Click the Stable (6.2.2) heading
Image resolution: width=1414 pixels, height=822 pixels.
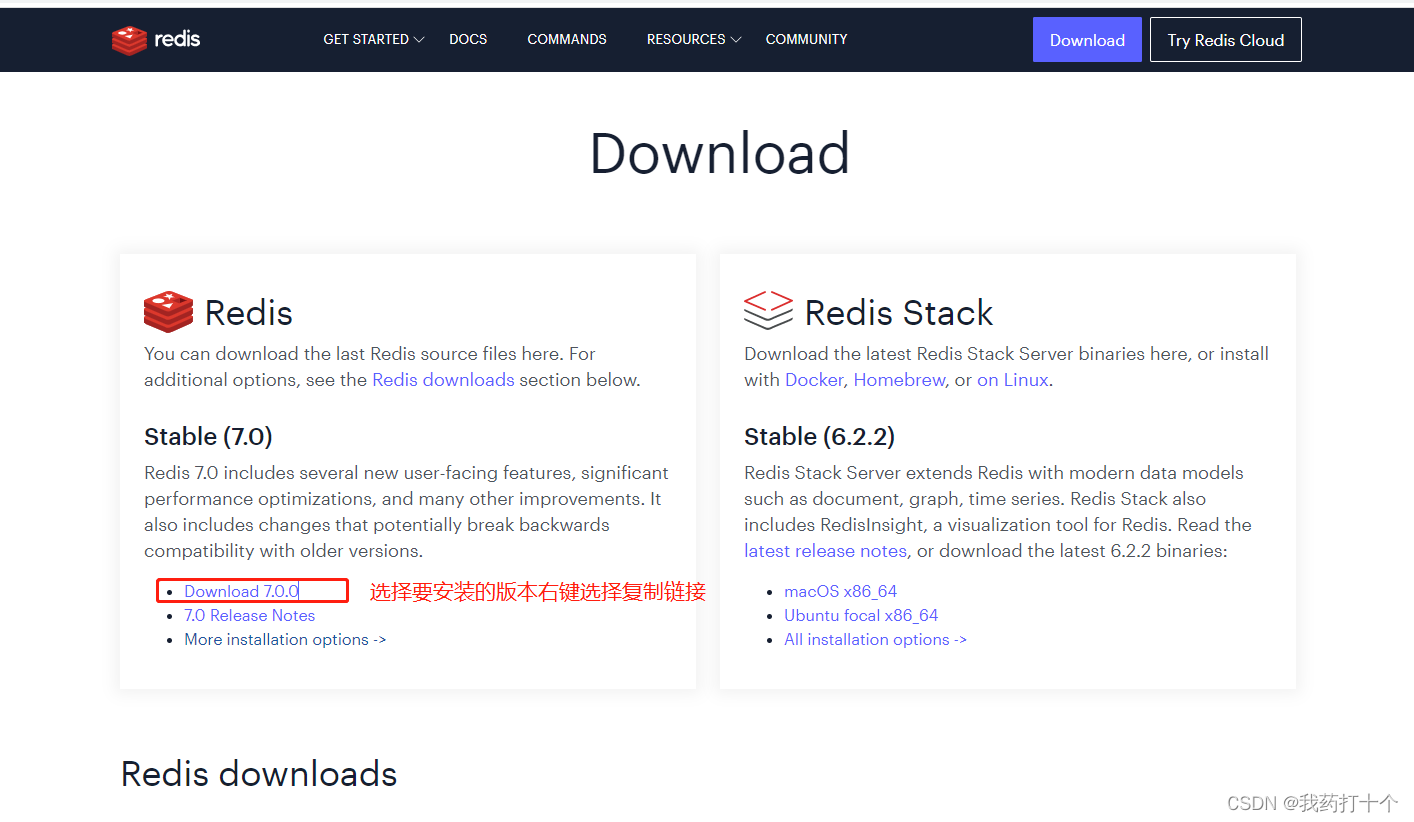[x=819, y=437]
